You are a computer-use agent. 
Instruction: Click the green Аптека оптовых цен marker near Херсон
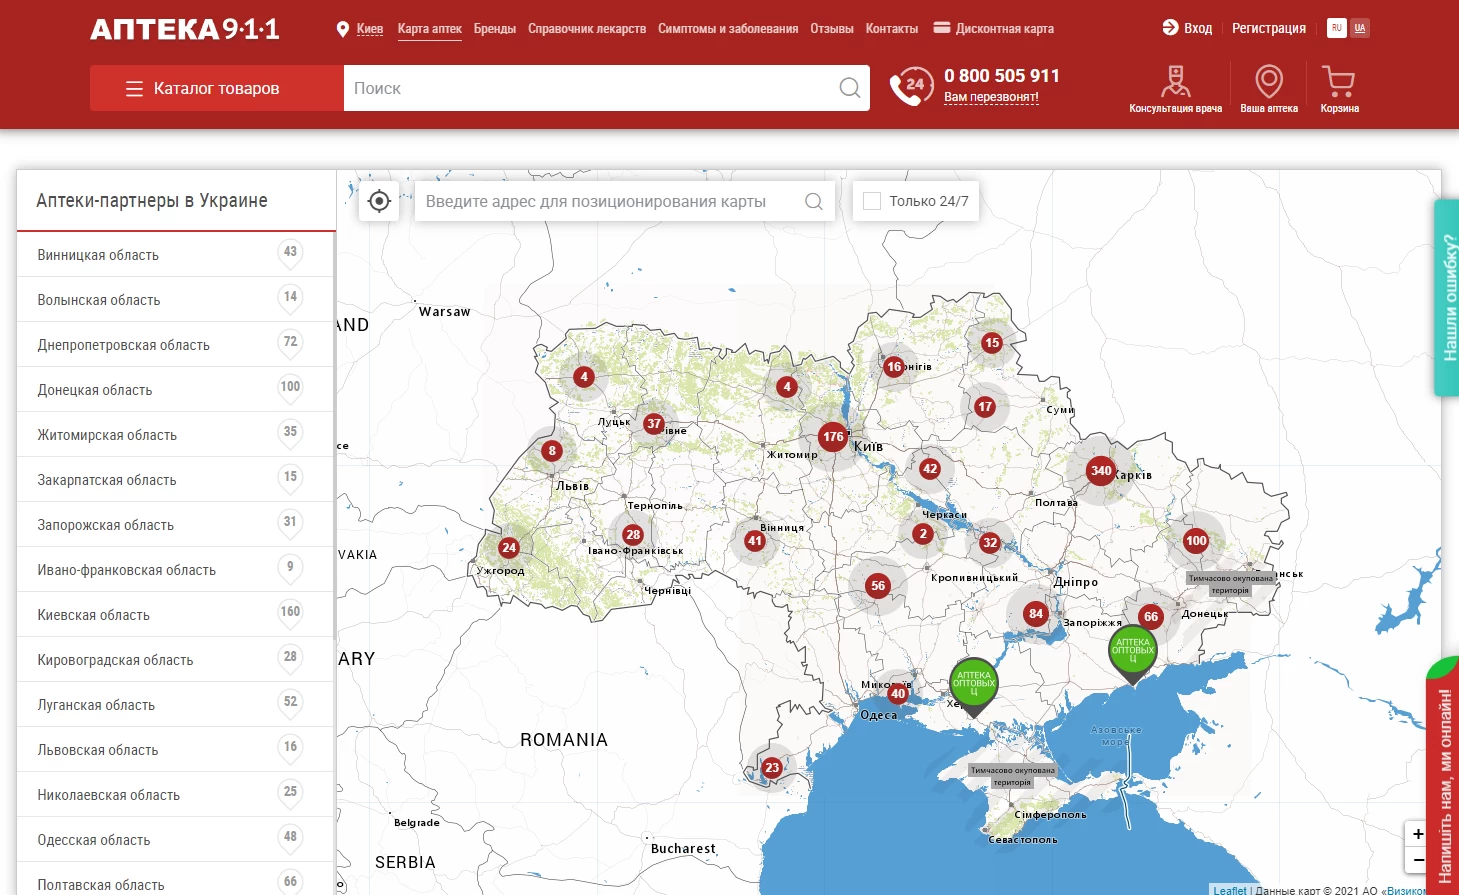(x=974, y=684)
